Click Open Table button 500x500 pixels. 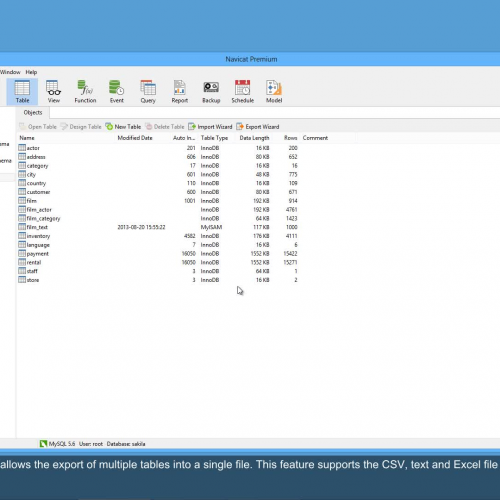(x=38, y=127)
